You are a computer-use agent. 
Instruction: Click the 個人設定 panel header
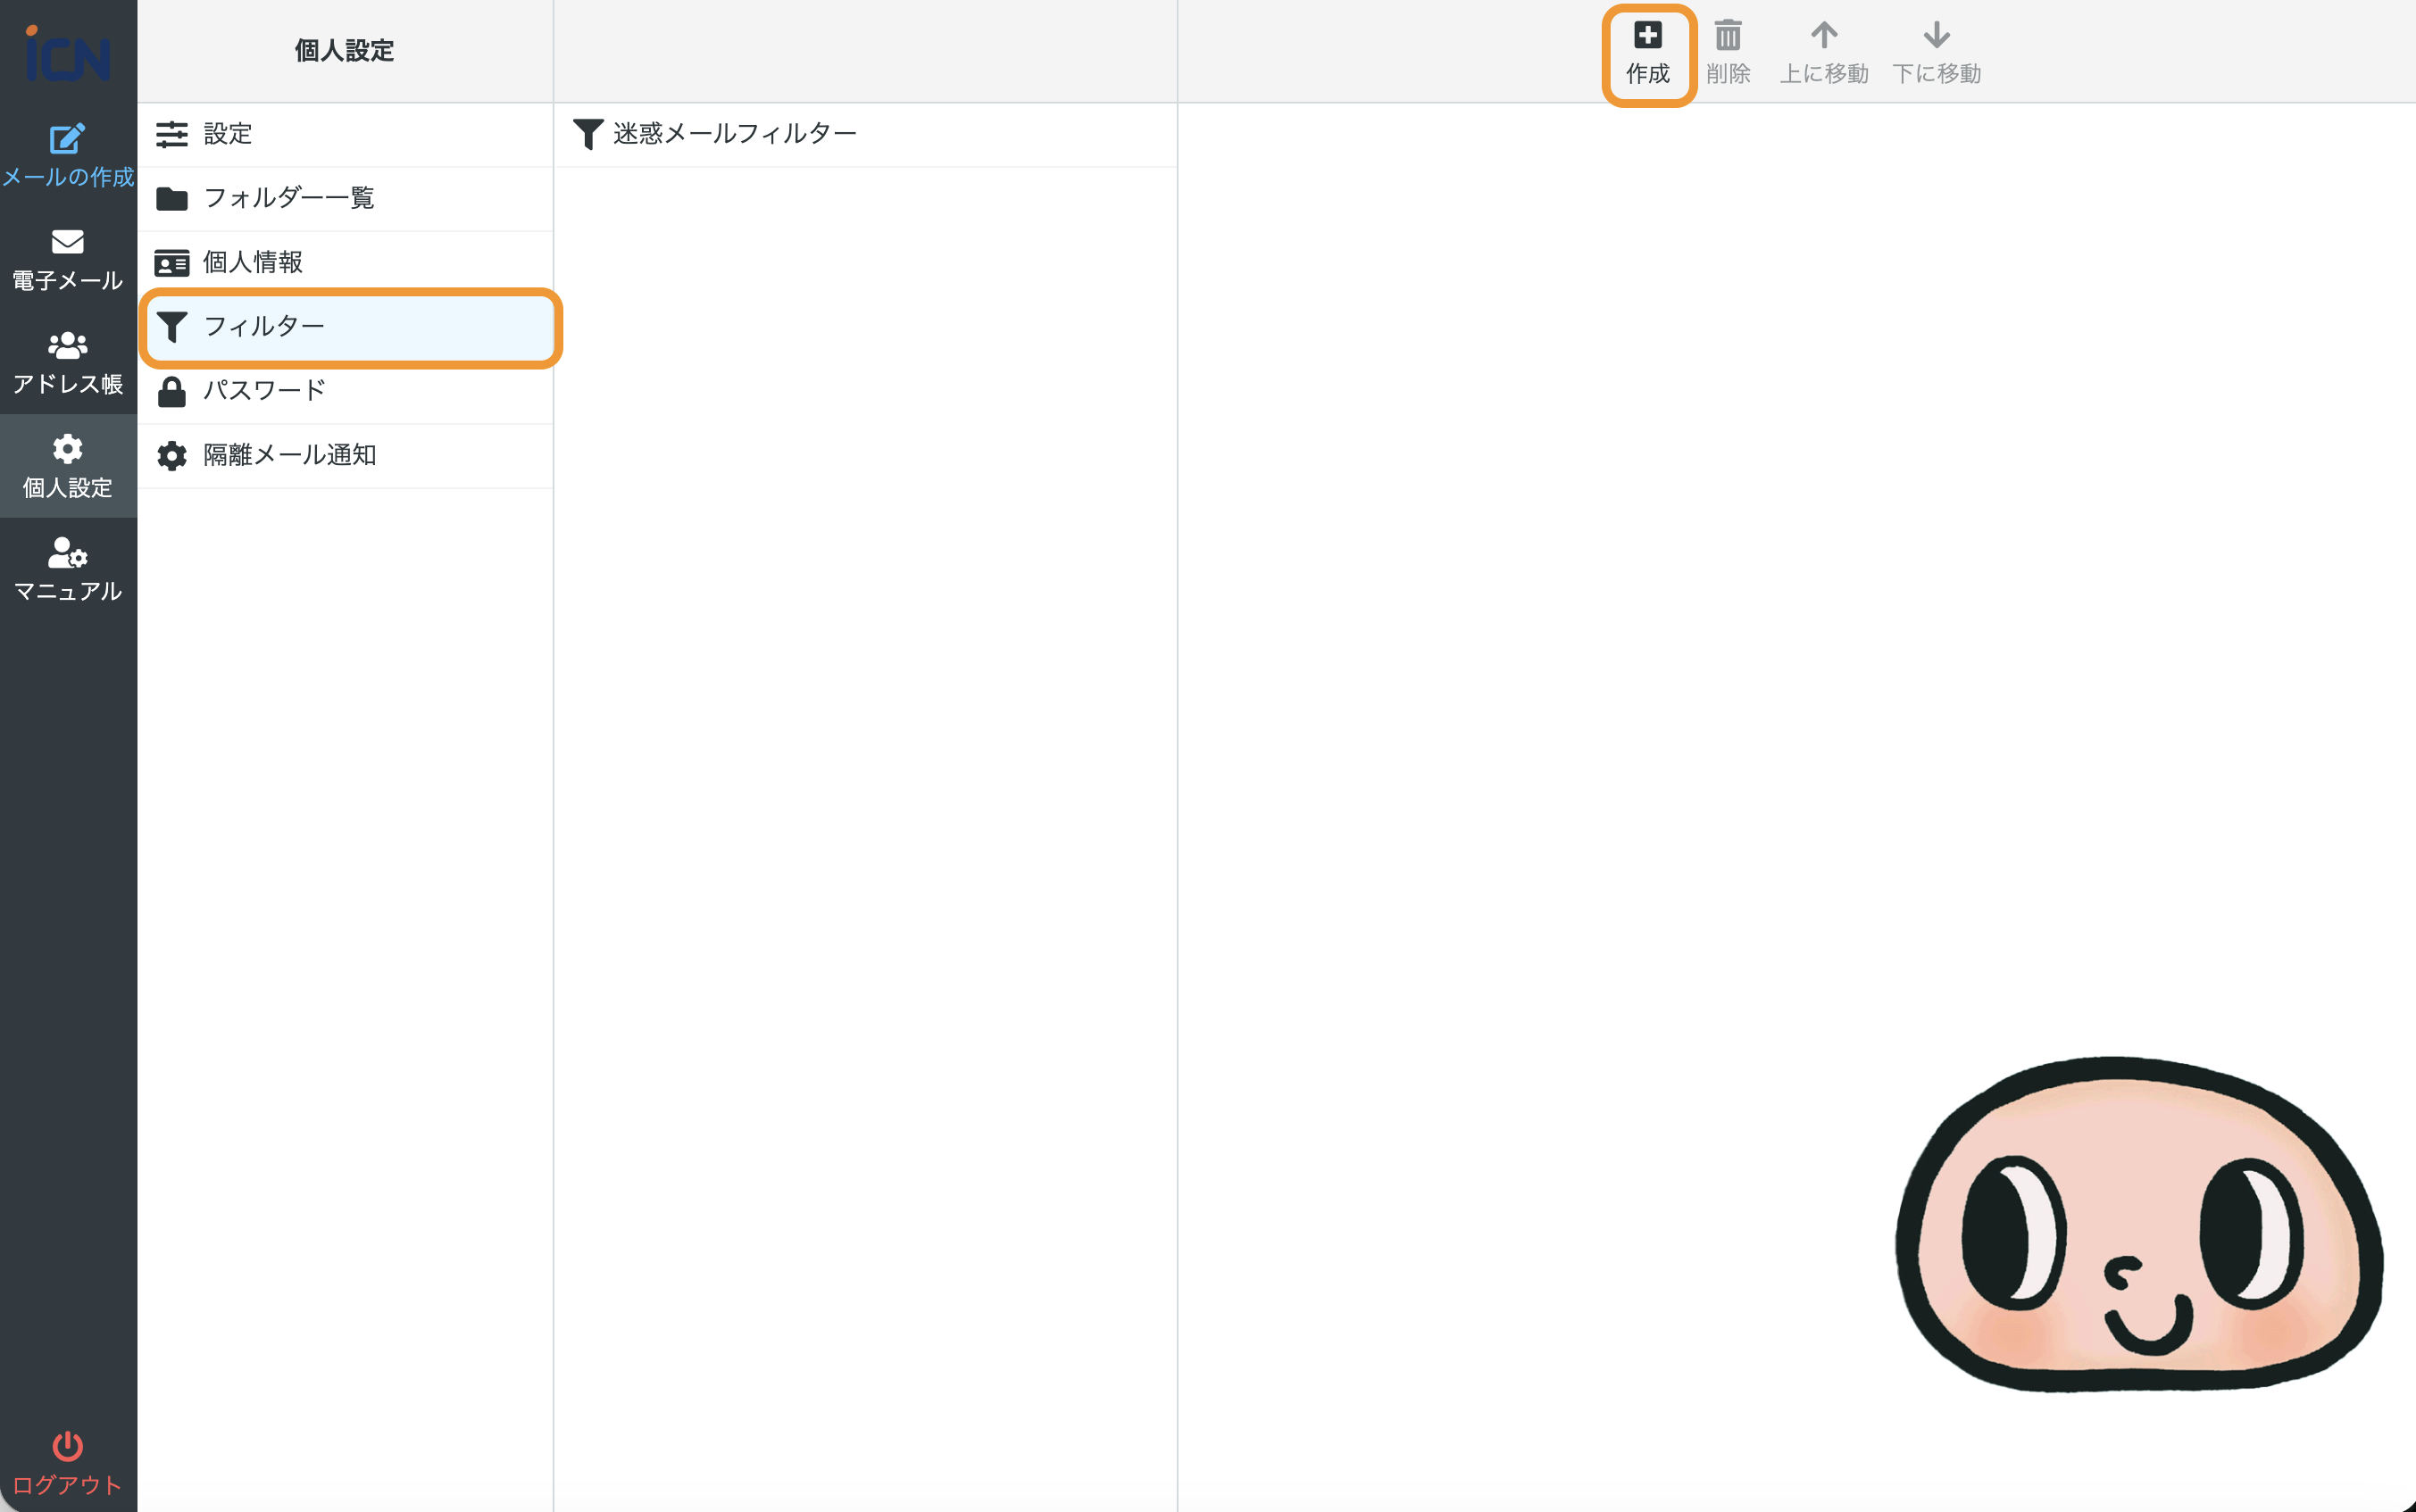coord(344,51)
